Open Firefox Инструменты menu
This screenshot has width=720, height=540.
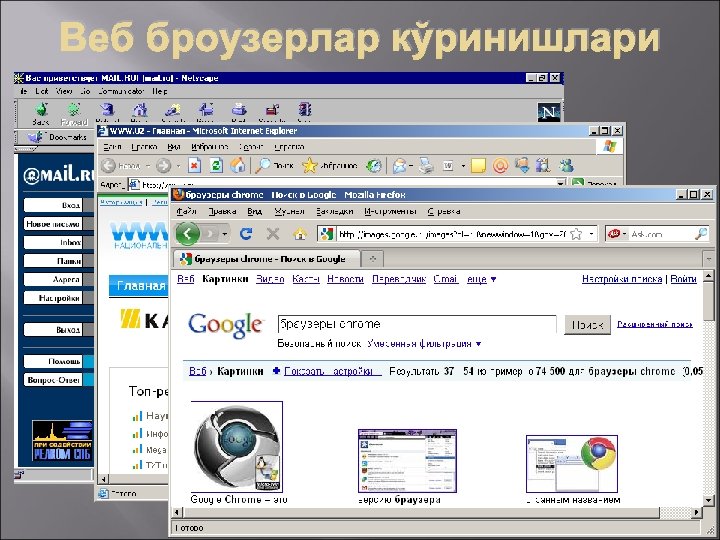390,211
